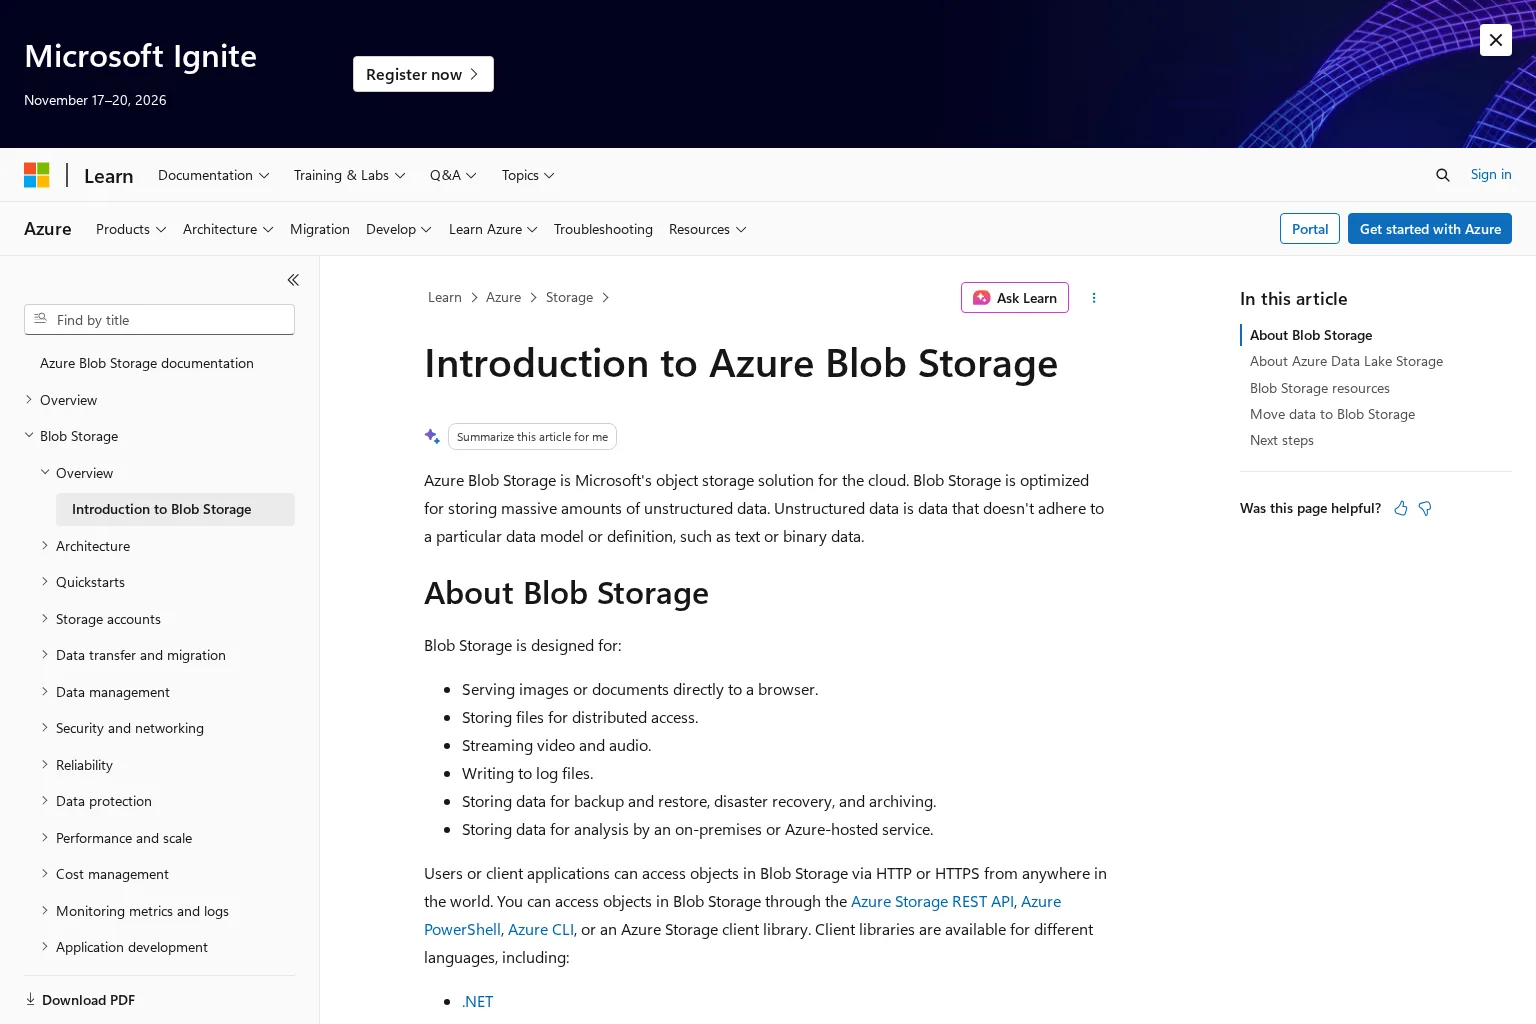Viewport: 1536px width, 1024px height.
Task: Open the Documentation dropdown menu
Action: tap(214, 175)
